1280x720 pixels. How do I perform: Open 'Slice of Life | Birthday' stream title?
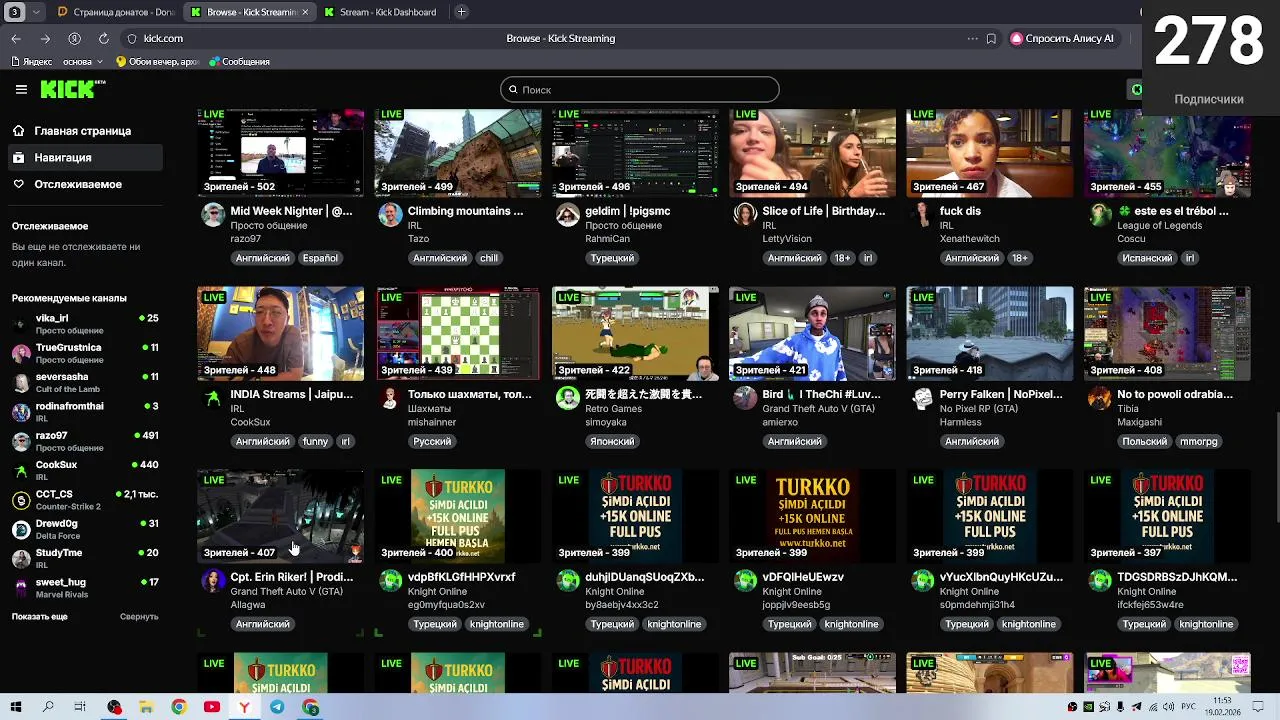[x=824, y=211]
